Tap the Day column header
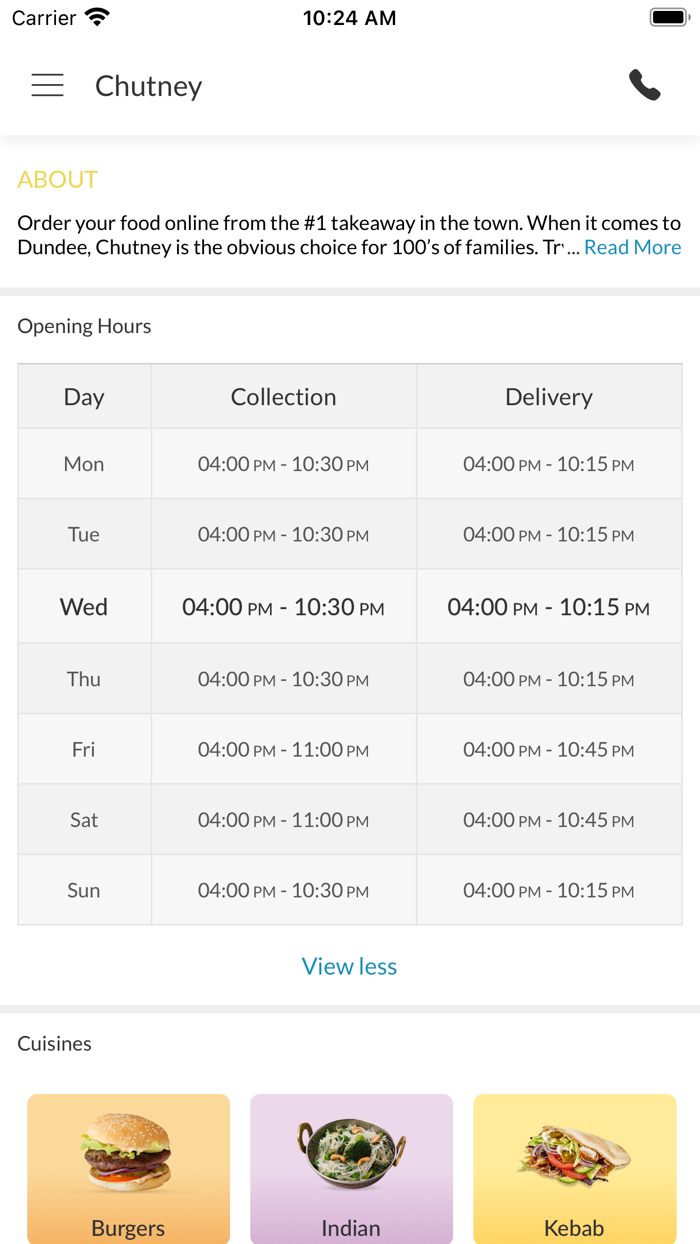700x1244 pixels. pyautogui.click(x=84, y=397)
